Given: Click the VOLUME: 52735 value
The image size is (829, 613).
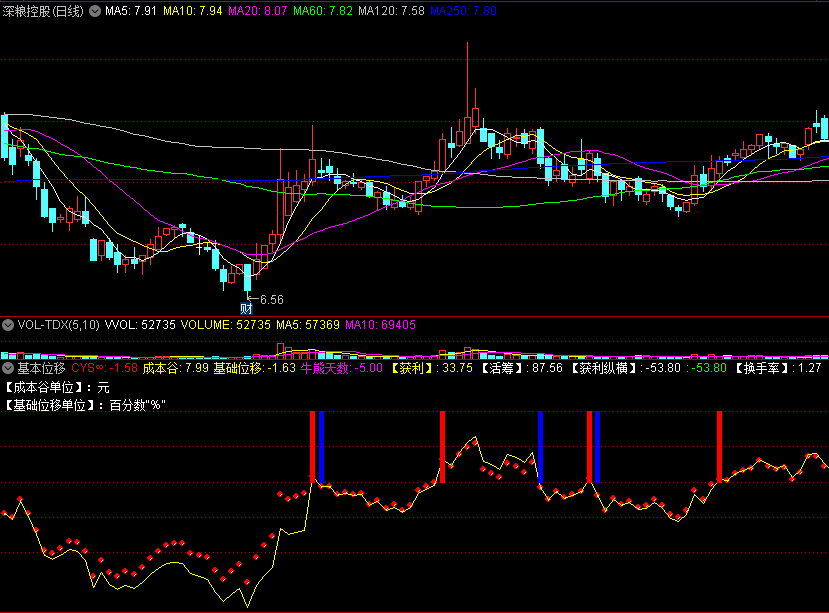Looking at the screenshot, I should (226, 325).
